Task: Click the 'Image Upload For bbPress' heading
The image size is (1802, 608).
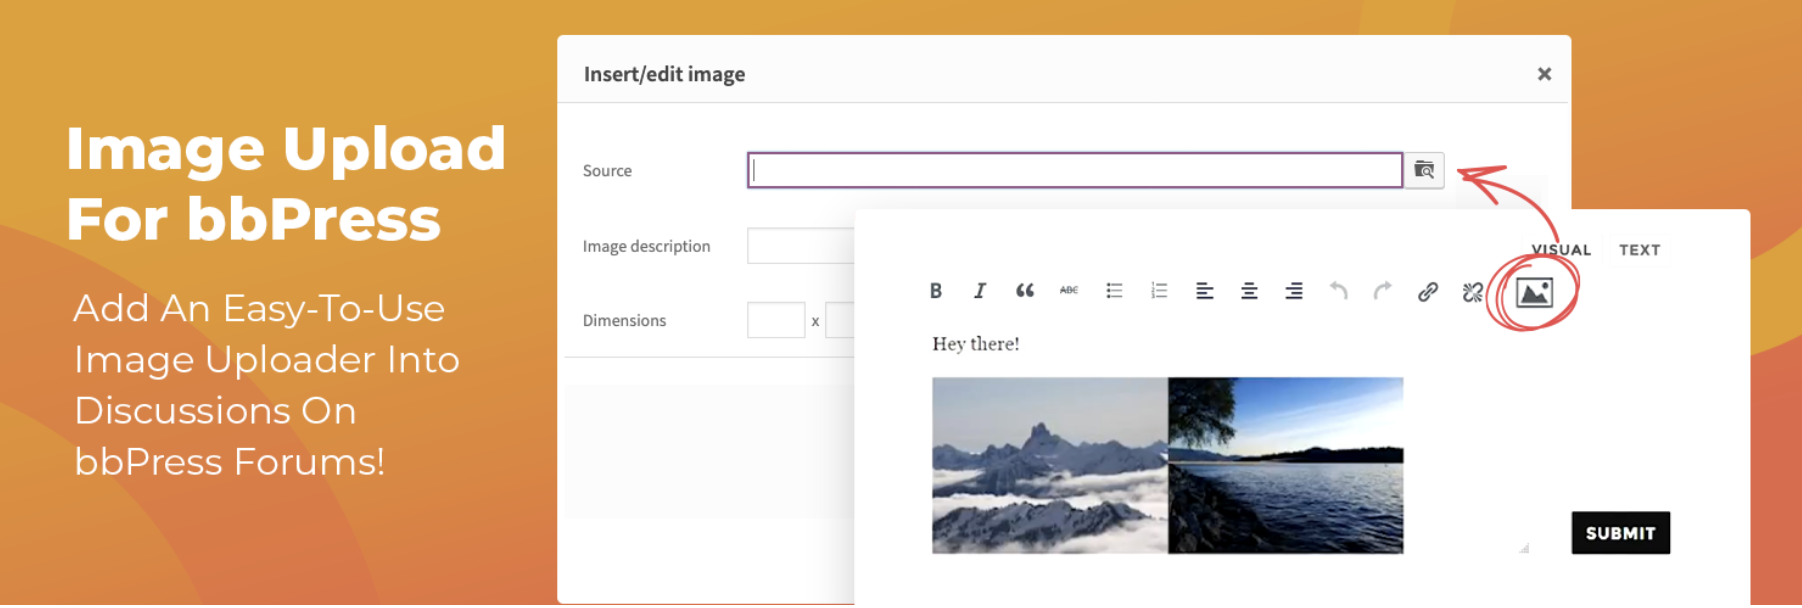Action: 286,184
